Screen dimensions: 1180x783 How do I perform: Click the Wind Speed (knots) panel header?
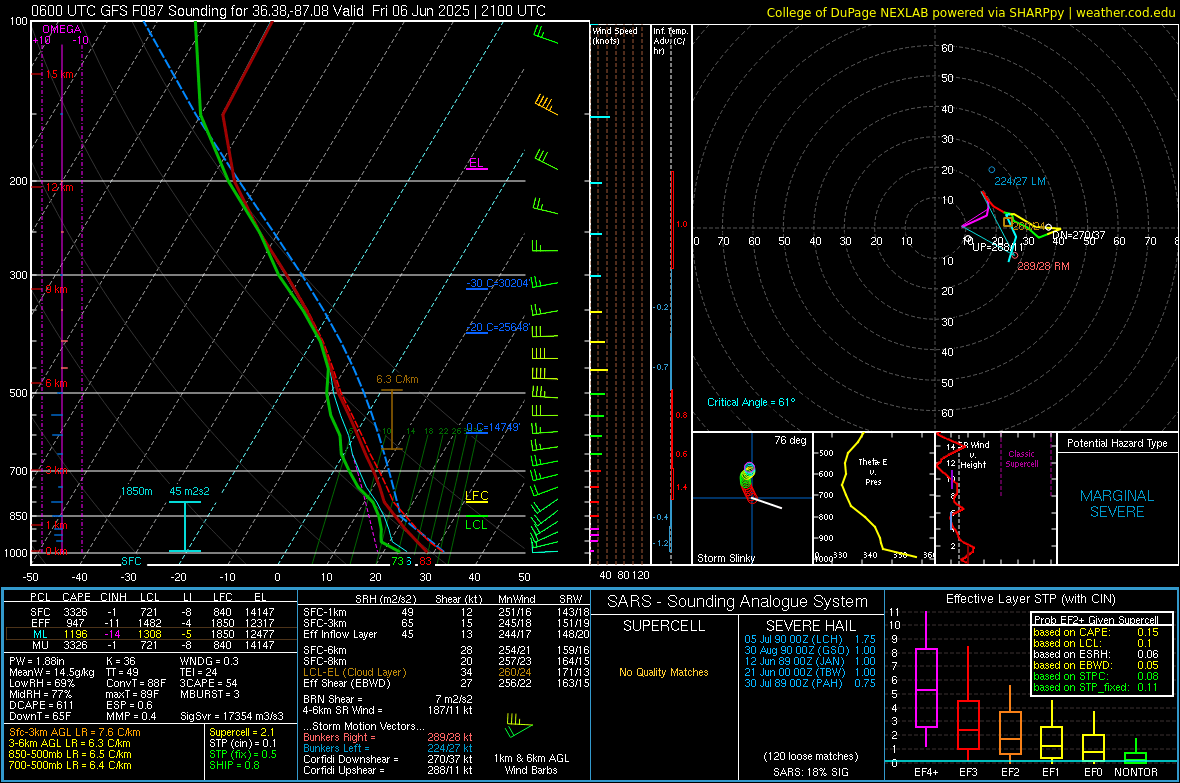(614, 35)
